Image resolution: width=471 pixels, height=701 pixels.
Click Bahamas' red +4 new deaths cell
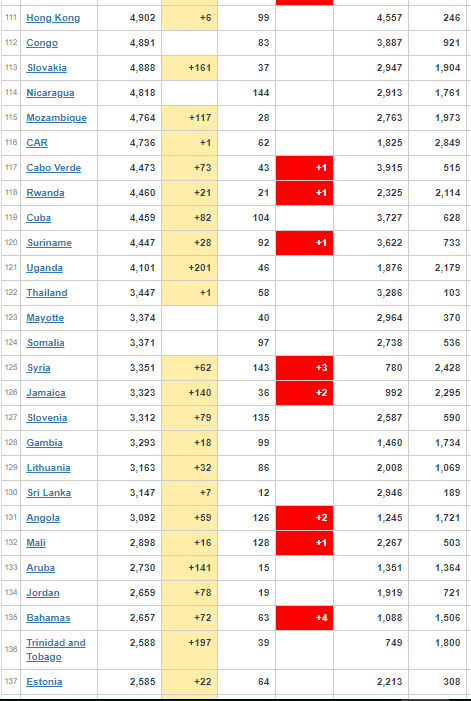[x=304, y=618]
